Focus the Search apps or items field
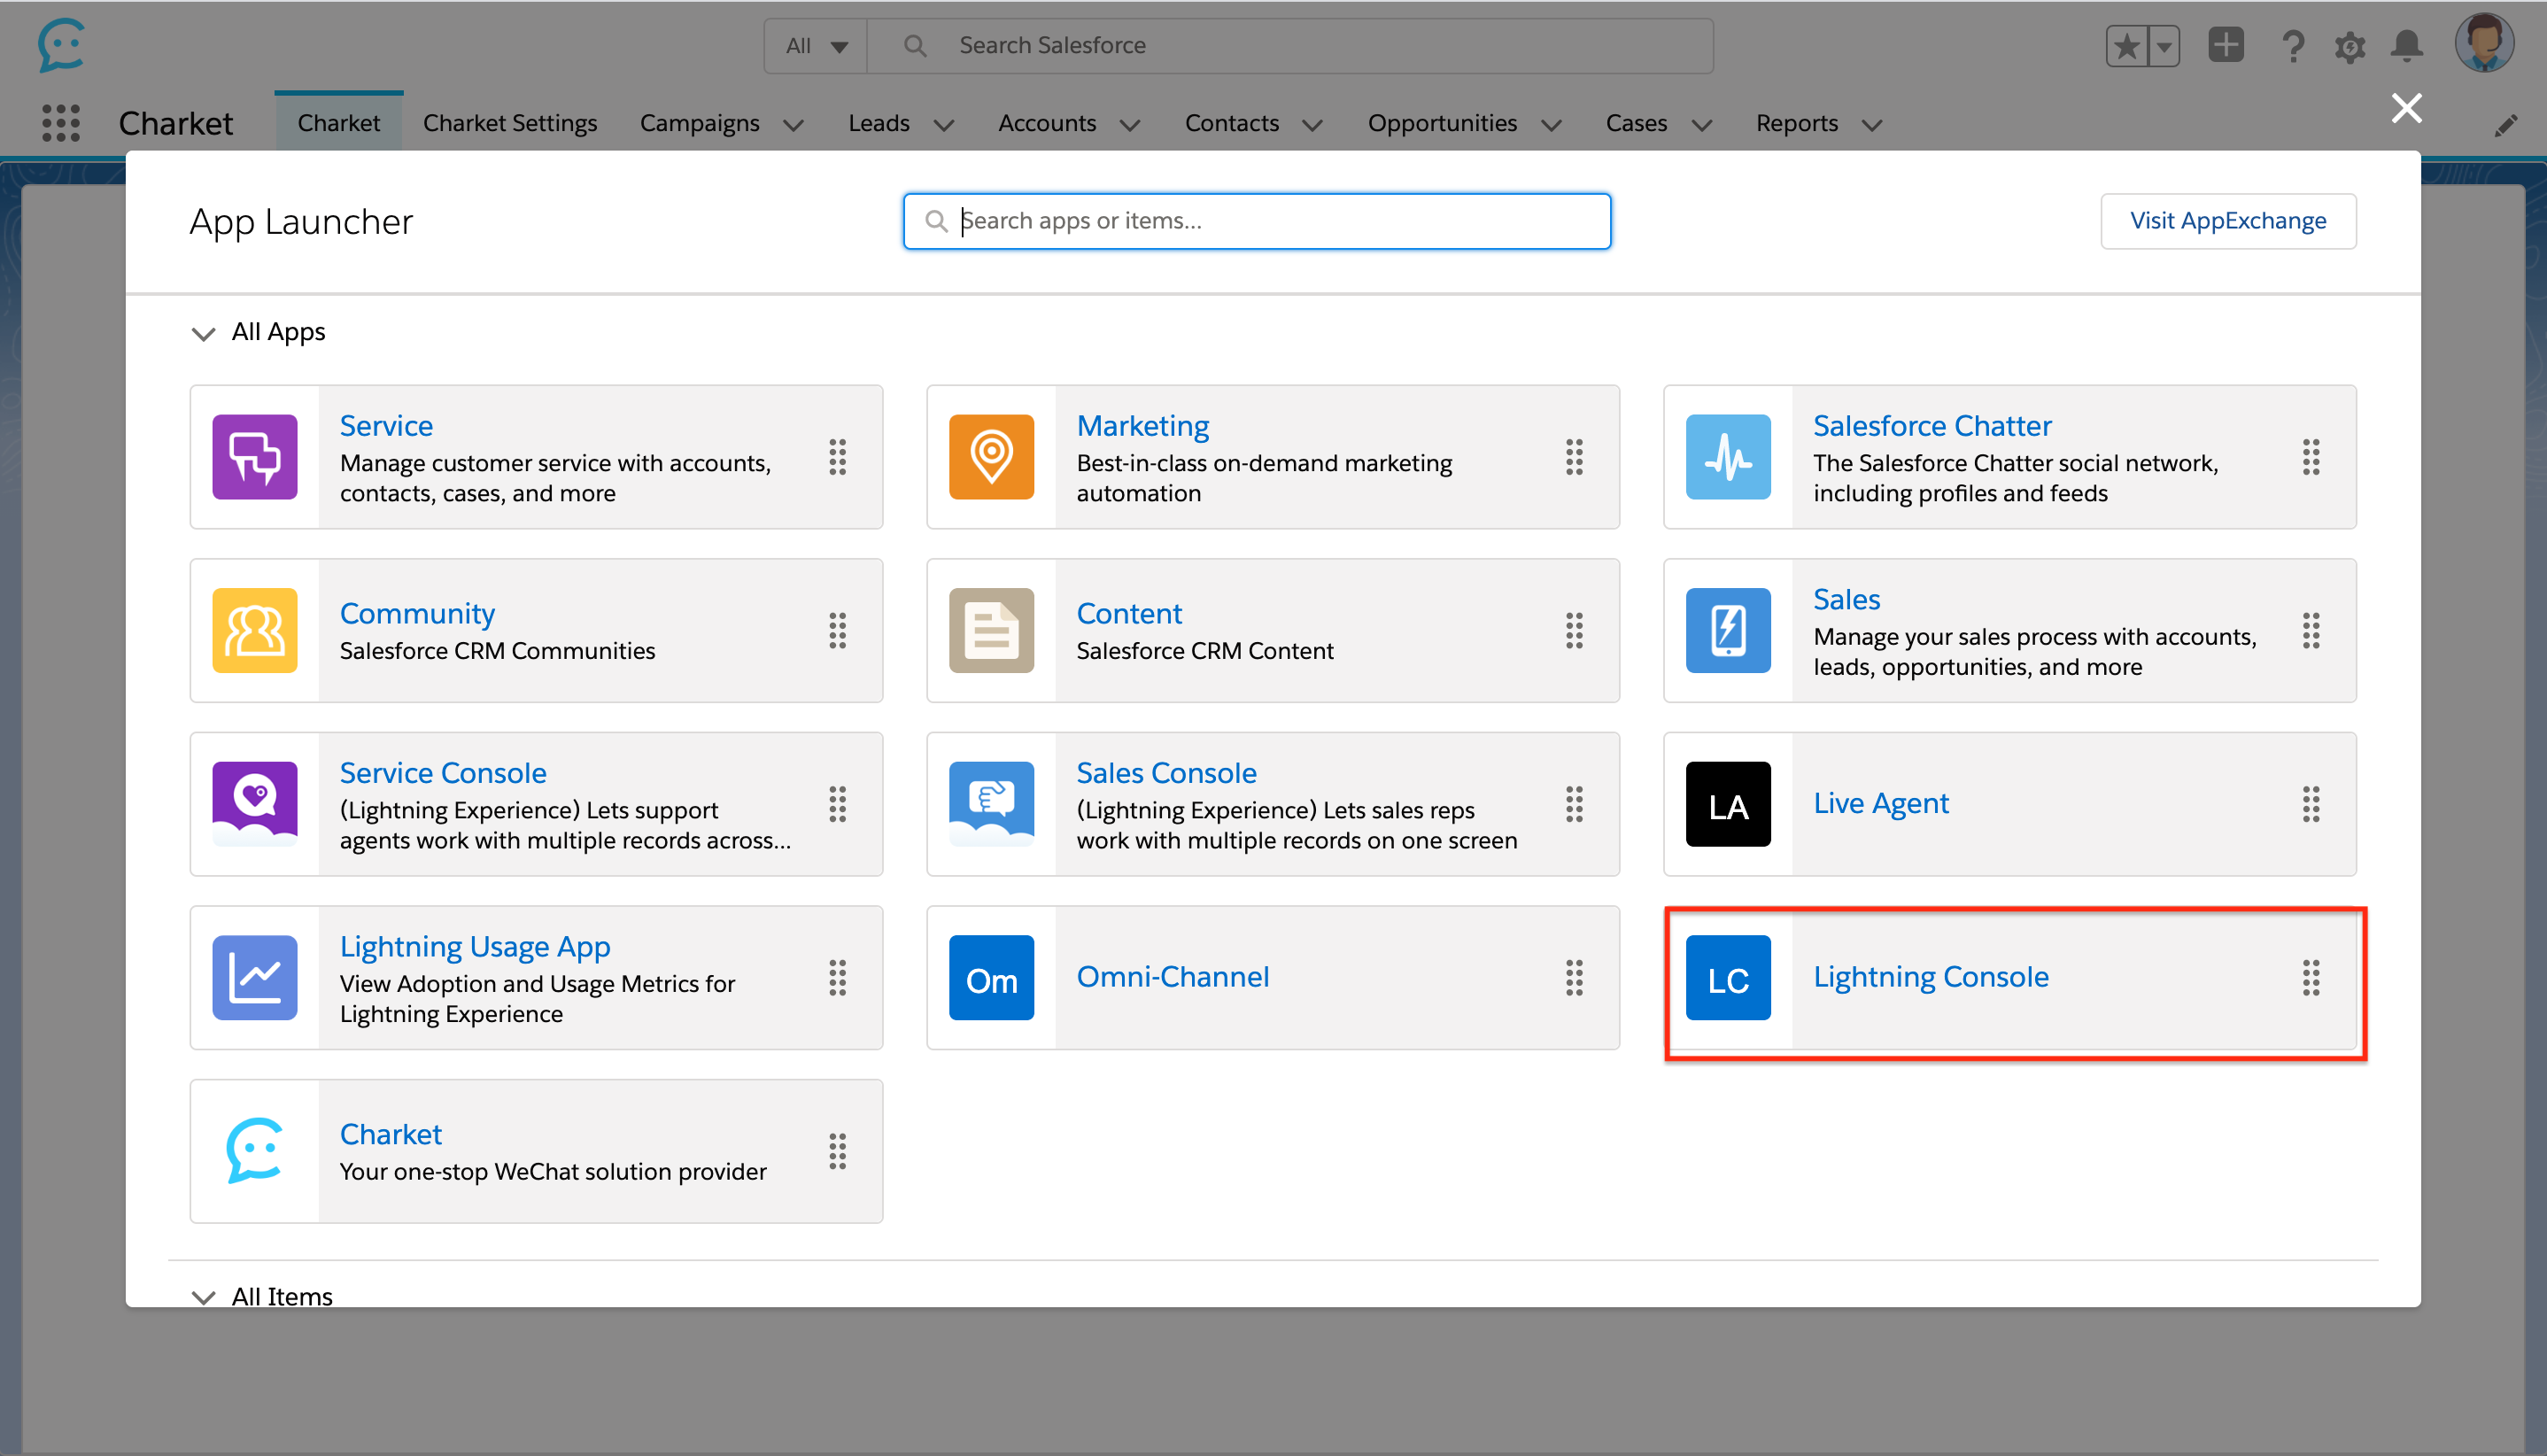The height and width of the screenshot is (1456, 2547). click(x=1257, y=221)
